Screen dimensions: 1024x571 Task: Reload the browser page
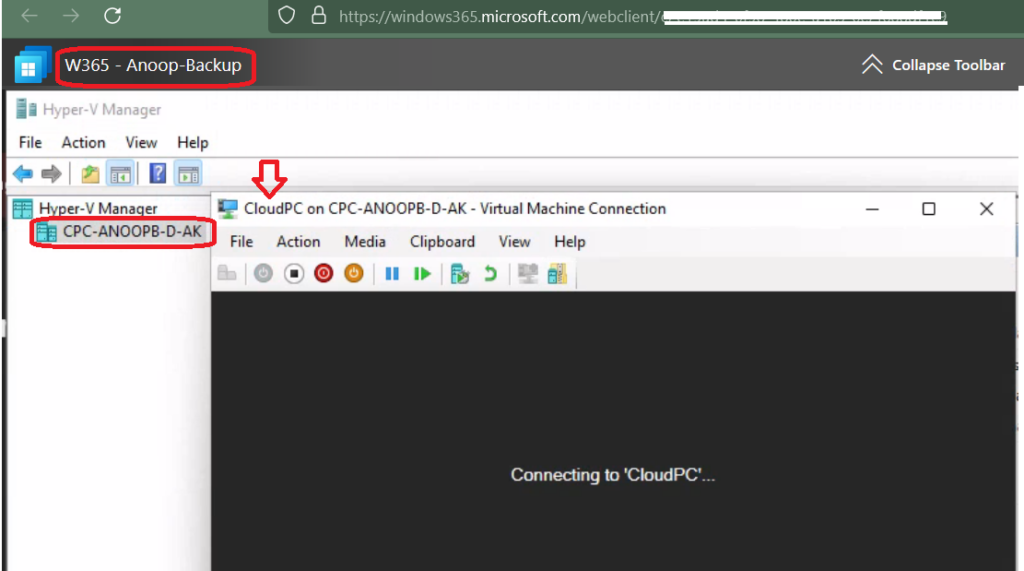tap(113, 15)
